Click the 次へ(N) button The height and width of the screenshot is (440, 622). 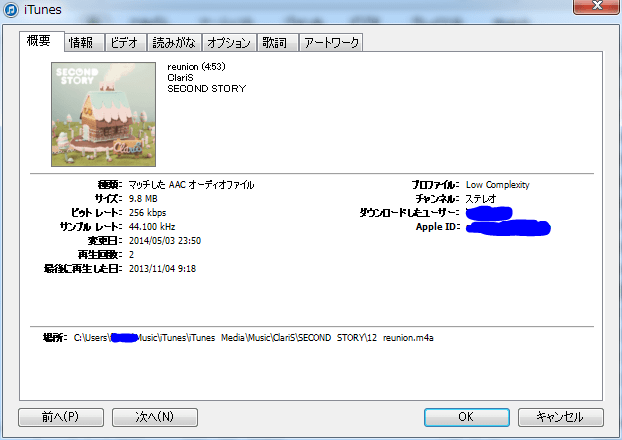[x=155, y=417]
